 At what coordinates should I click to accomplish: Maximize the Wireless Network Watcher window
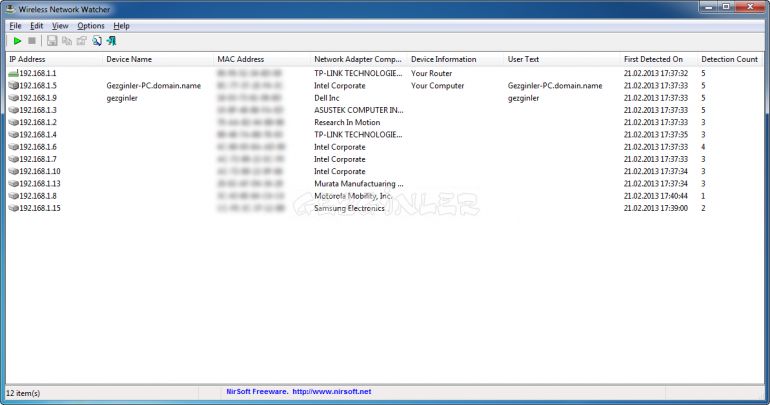pyautogui.click(x=726, y=7)
